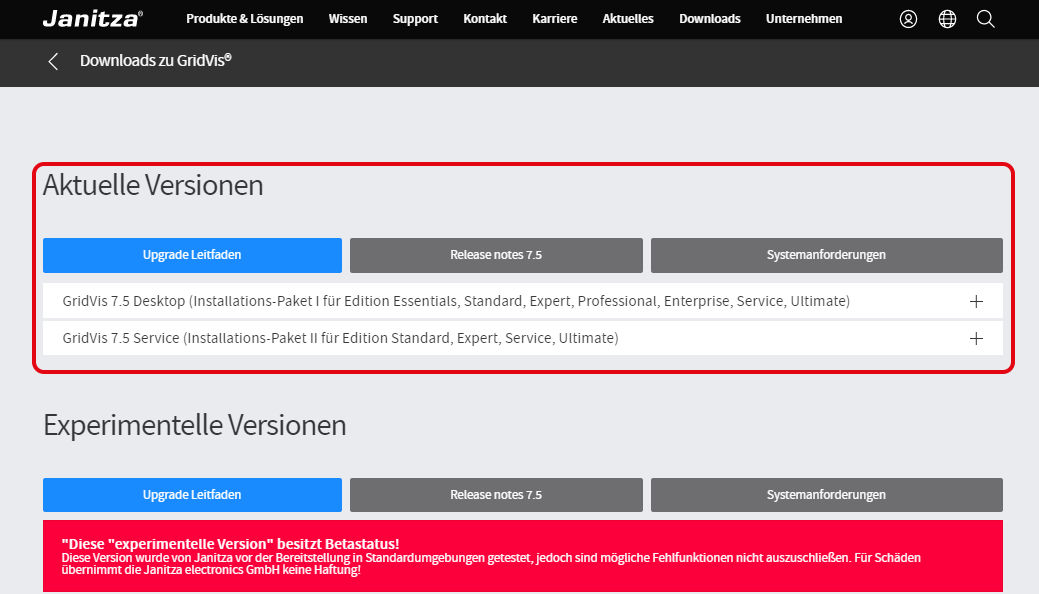Viewport: 1039px width, 594px height.
Task: Open the search magnifier icon
Action: 985,19
